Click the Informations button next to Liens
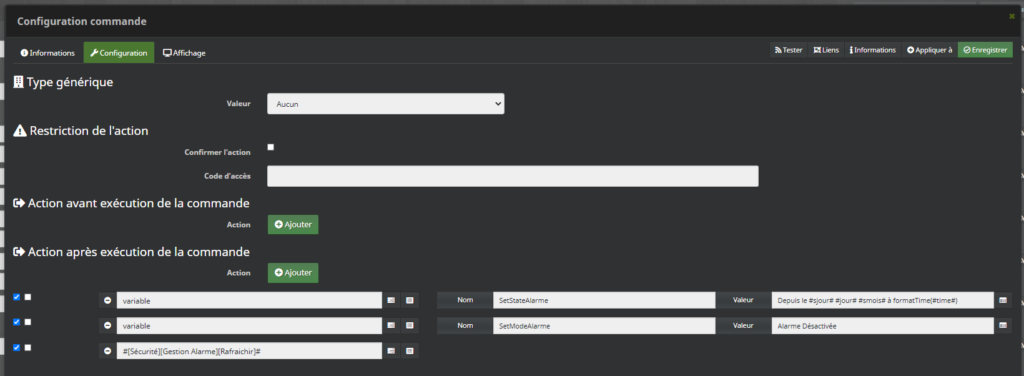Screen dimensions: 1024x376 pyautogui.click(x=872, y=50)
